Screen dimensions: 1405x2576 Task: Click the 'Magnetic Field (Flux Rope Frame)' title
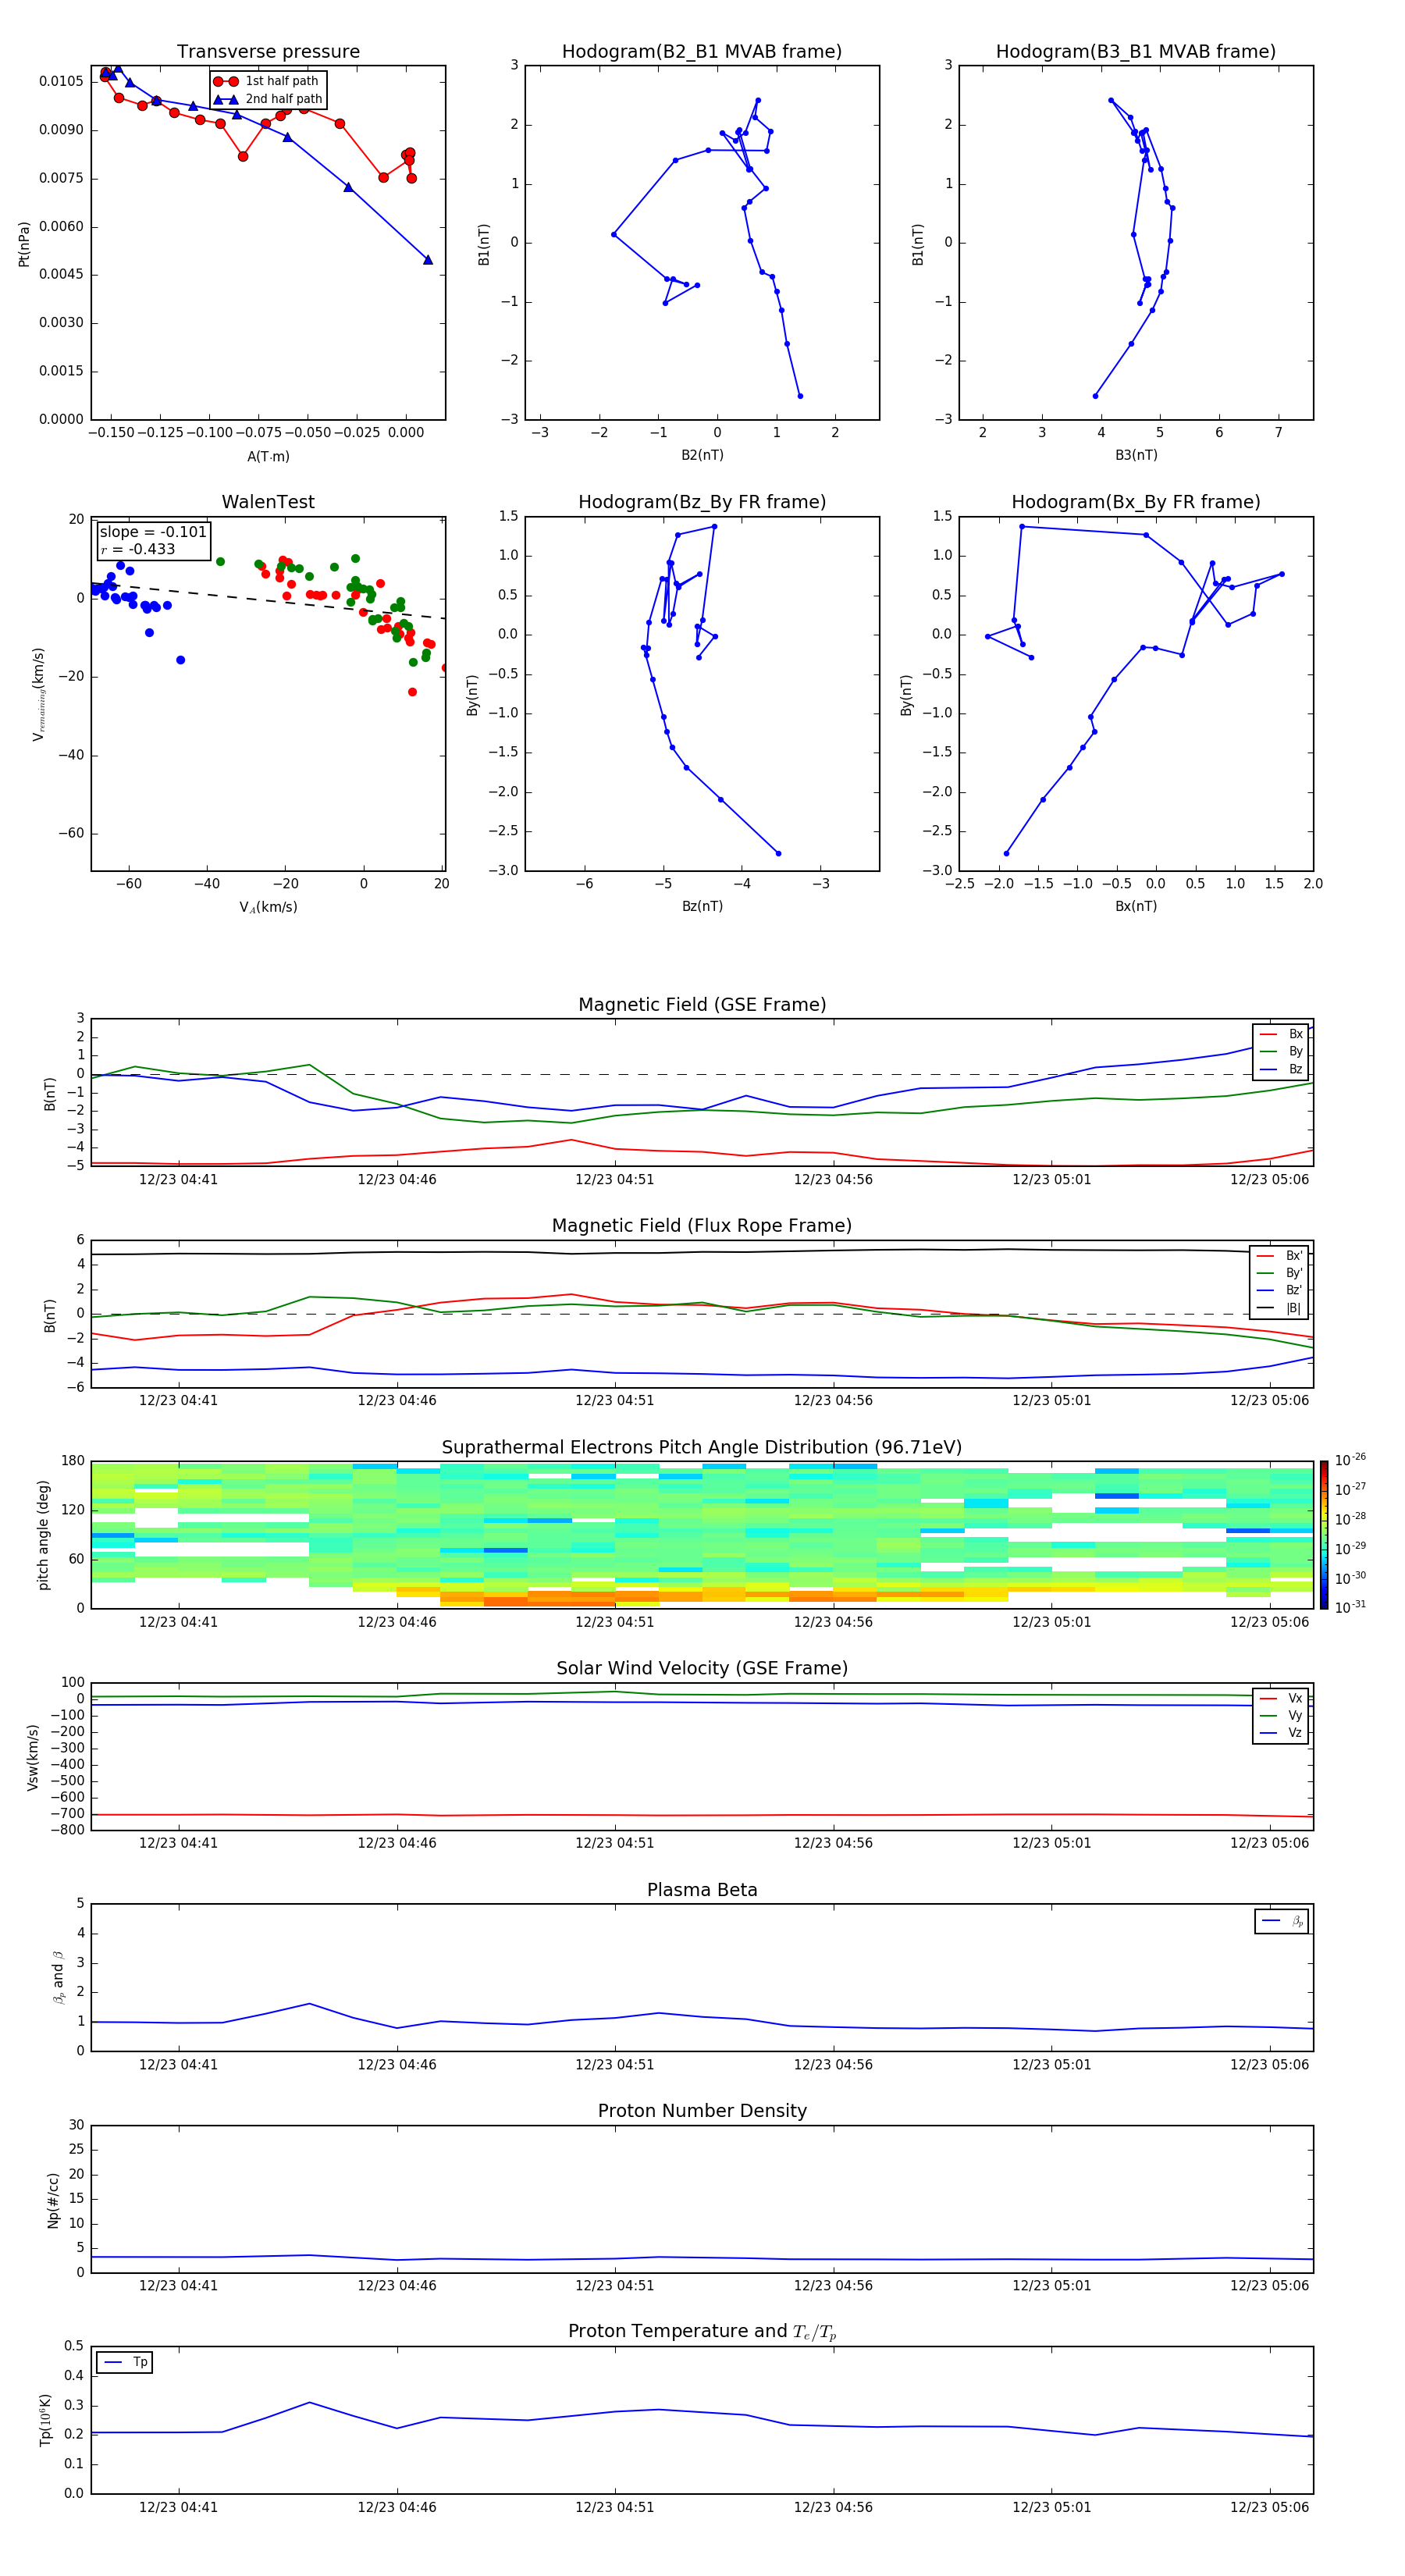pyautogui.click(x=702, y=1226)
